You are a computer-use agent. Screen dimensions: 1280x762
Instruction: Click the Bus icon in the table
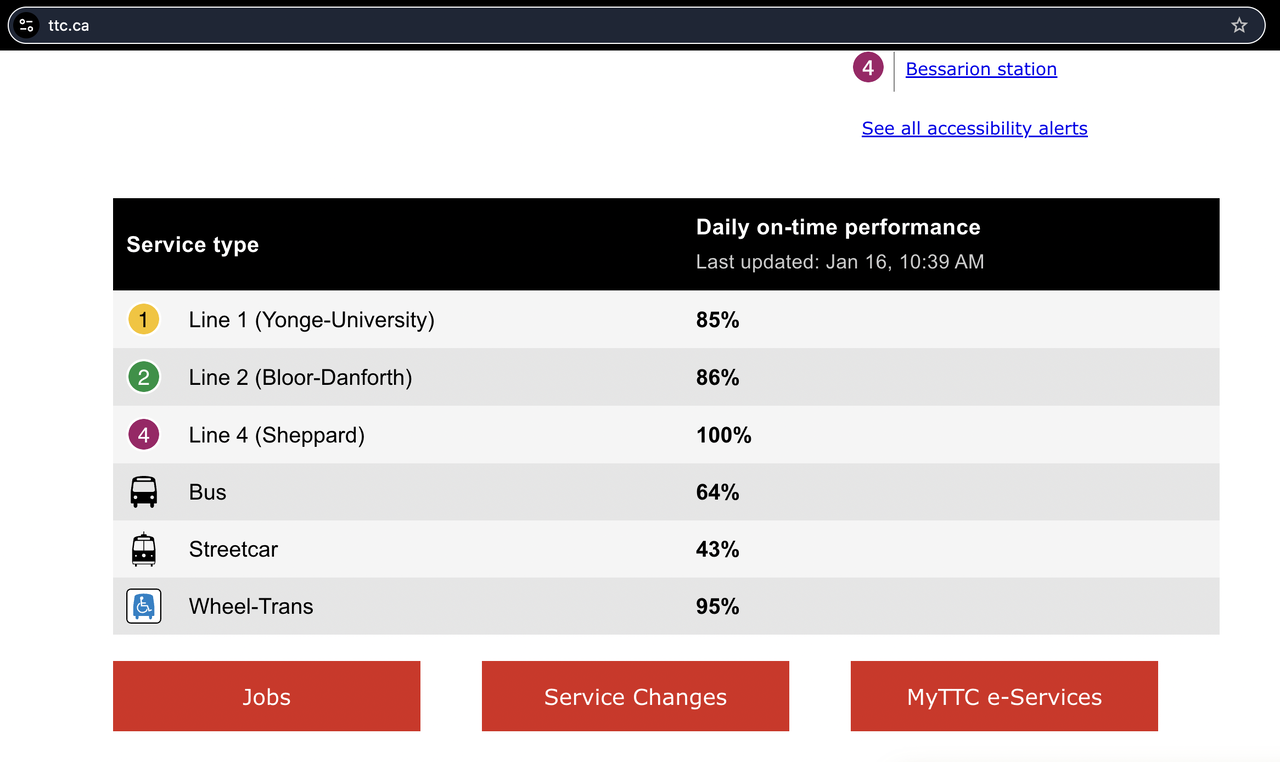(144, 492)
